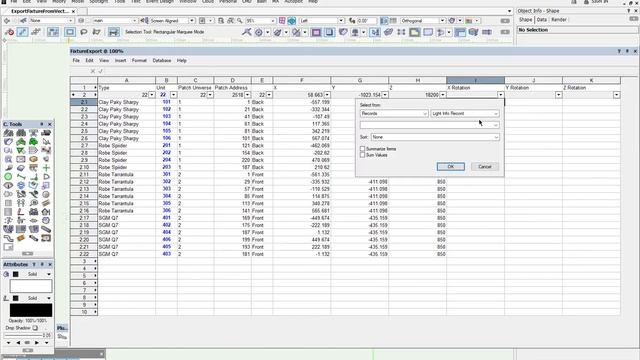Select row header 2.1 in worksheet

point(84,102)
